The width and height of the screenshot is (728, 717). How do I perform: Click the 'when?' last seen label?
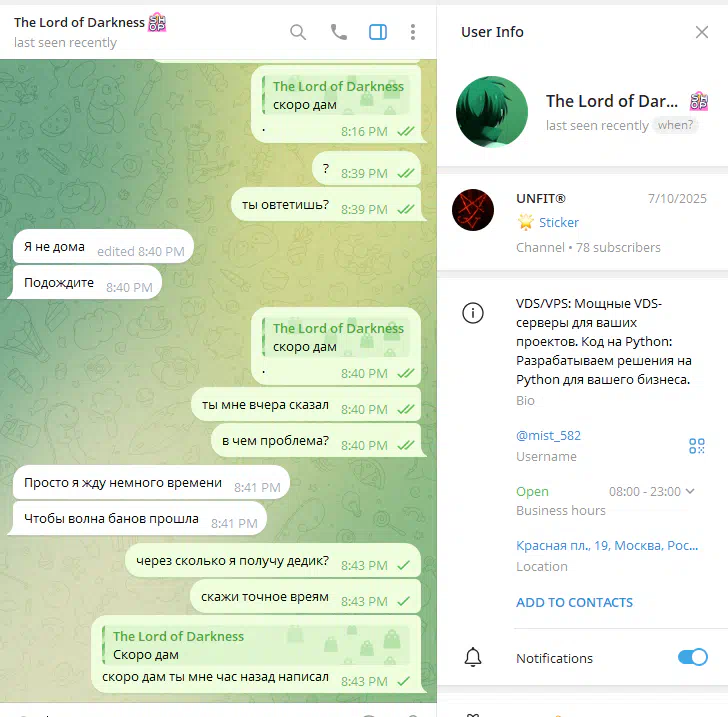pos(675,125)
